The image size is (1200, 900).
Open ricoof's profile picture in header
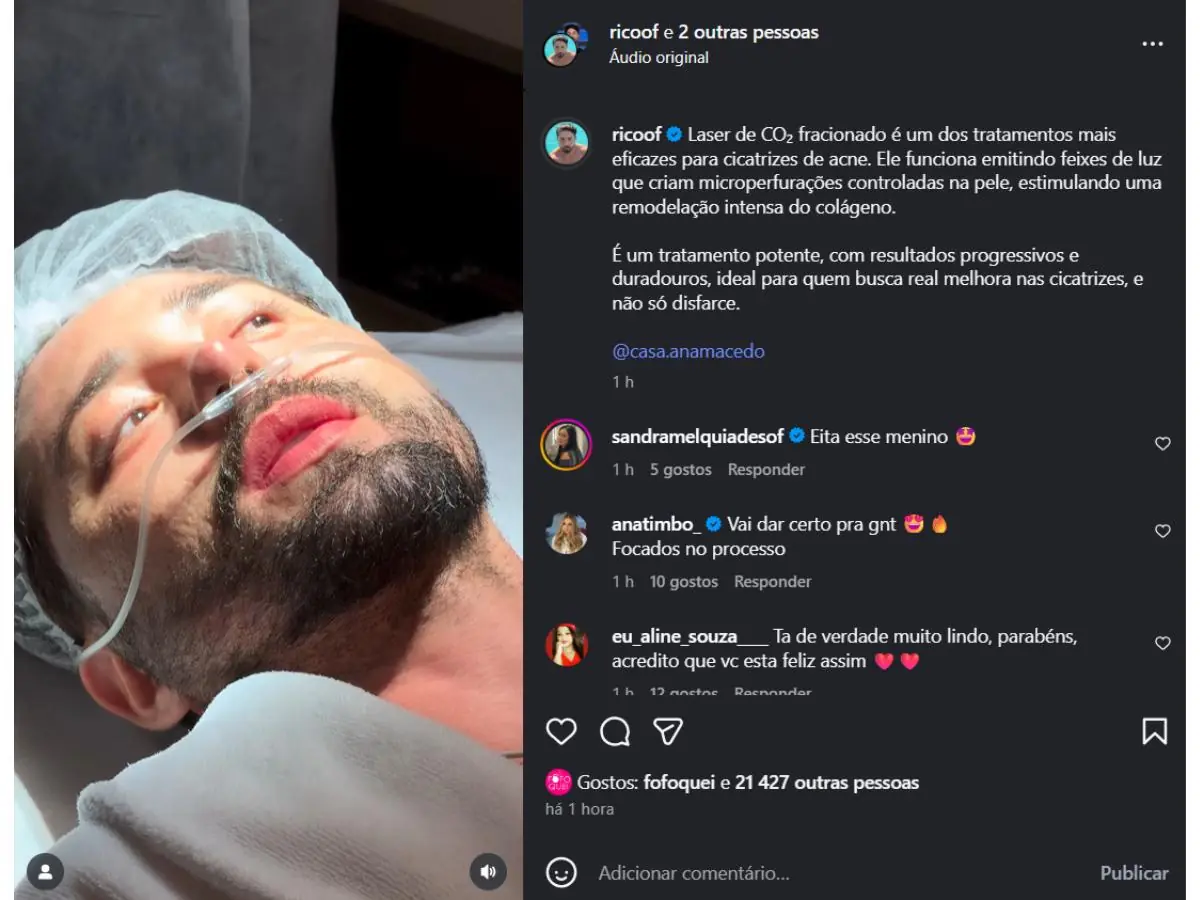point(561,46)
